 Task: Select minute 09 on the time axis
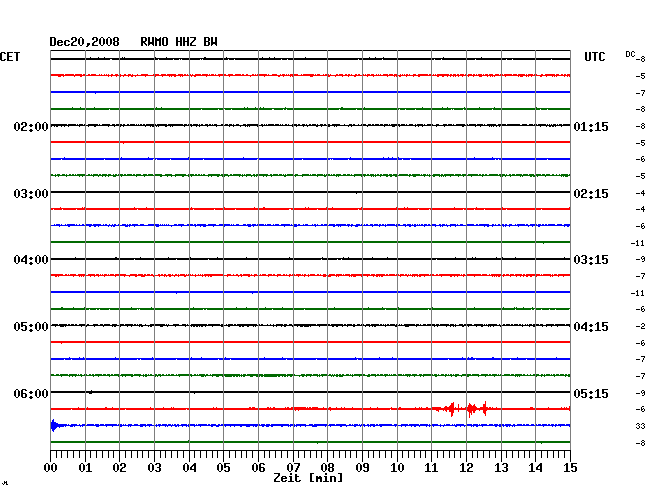[x=362, y=467]
